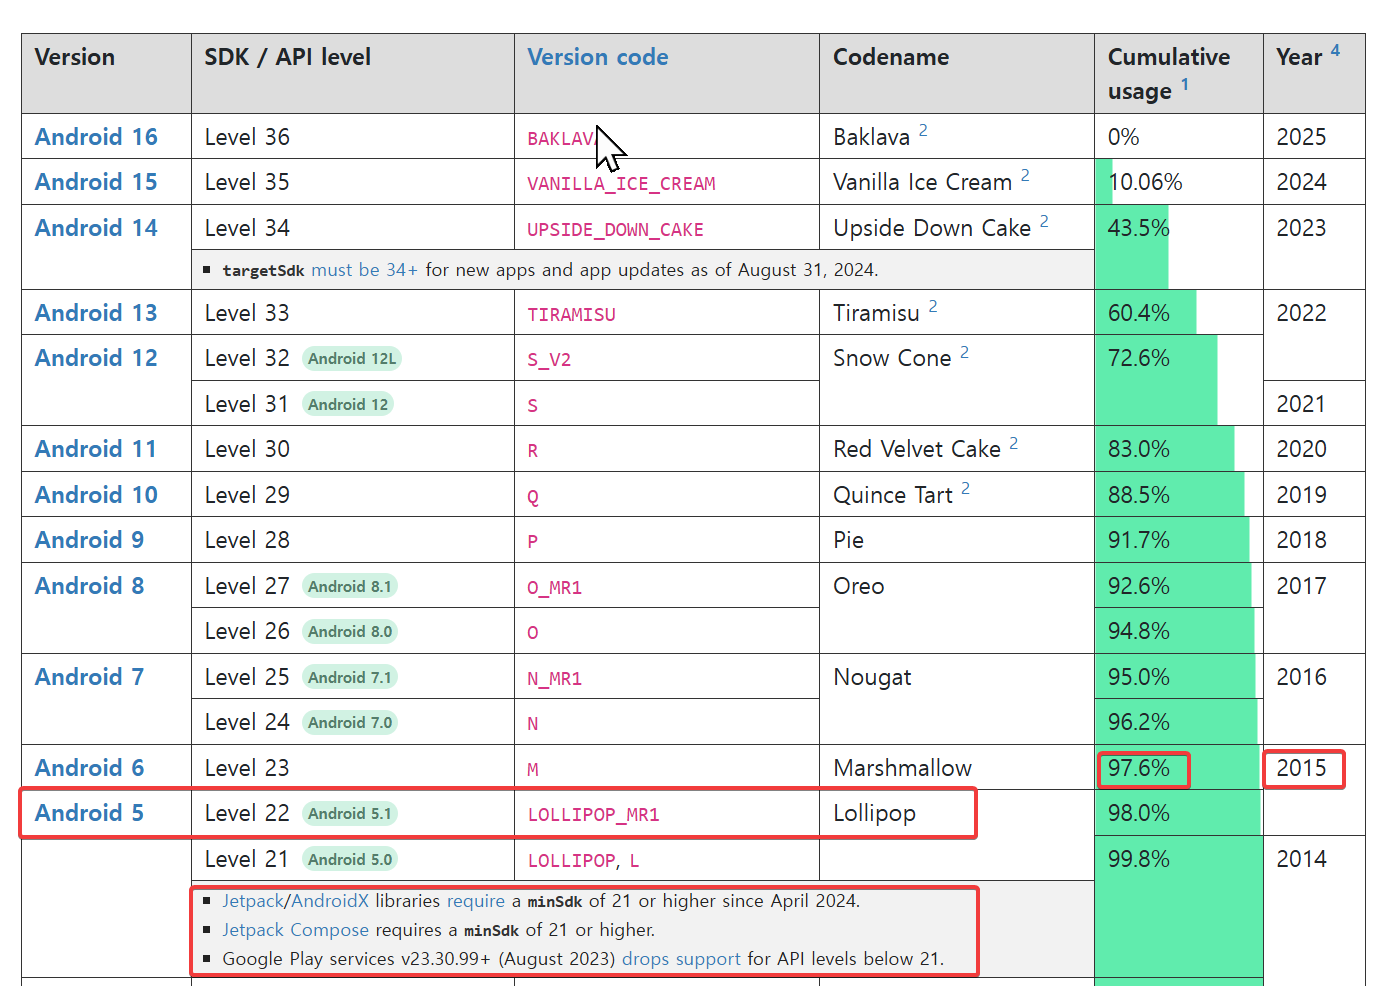Select the green Android 12 badge at Level 31
The width and height of the screenshot is (1378, 986).
[x=348, y=404]
